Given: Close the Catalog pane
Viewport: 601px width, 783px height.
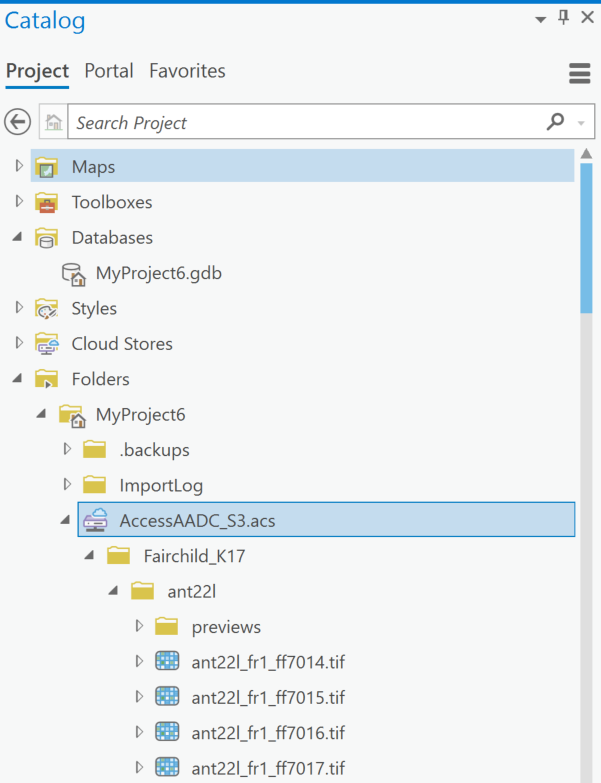Looking at the screenshot, I should tap(588, 18).
